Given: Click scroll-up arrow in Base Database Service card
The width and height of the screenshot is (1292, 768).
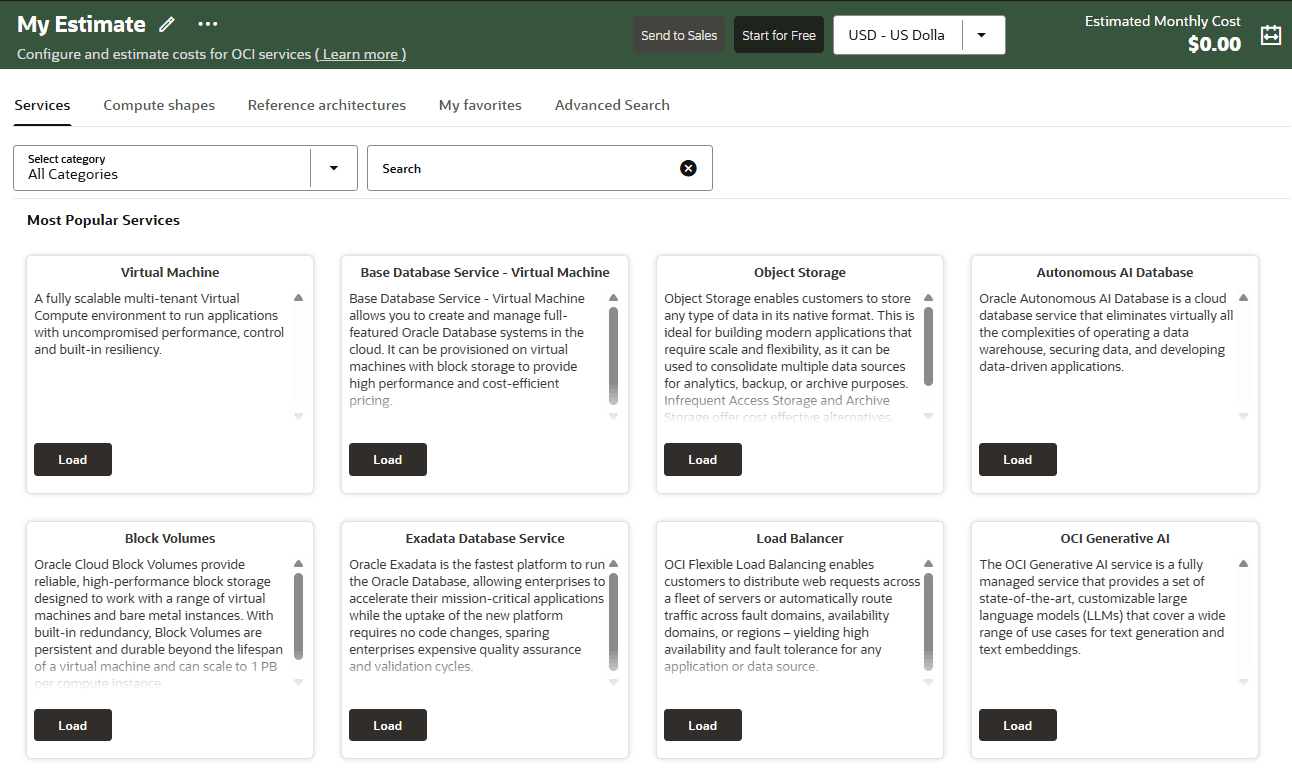Looking at the screenshot, I should click(613, 298).
